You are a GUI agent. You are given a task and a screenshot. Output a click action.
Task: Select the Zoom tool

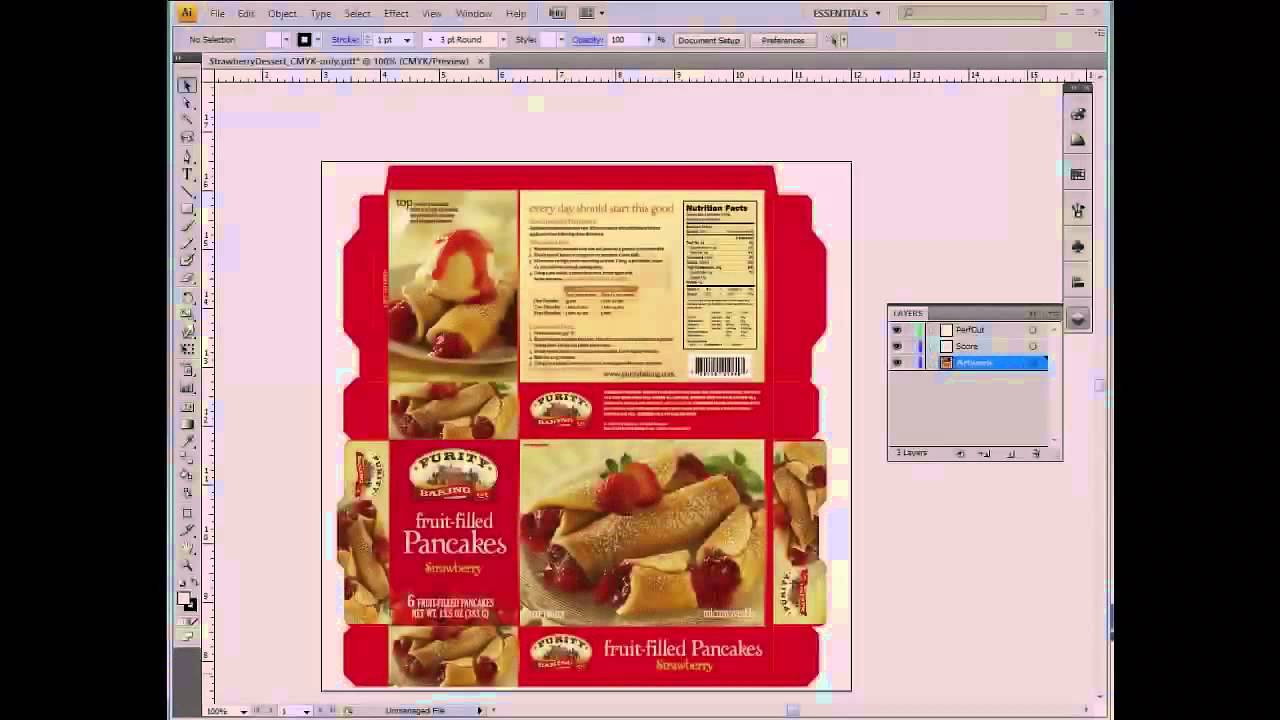(187, 566)
